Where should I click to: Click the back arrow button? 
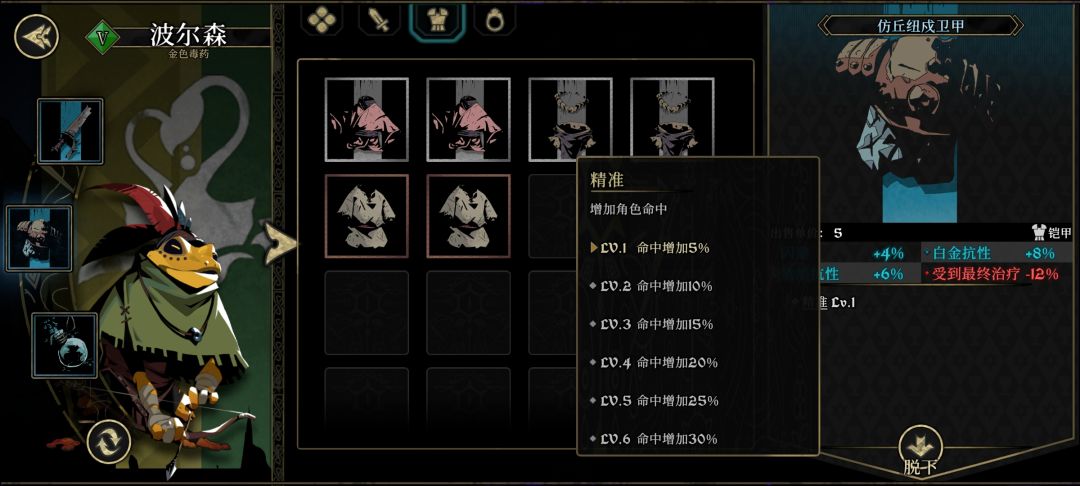point(37,36)
